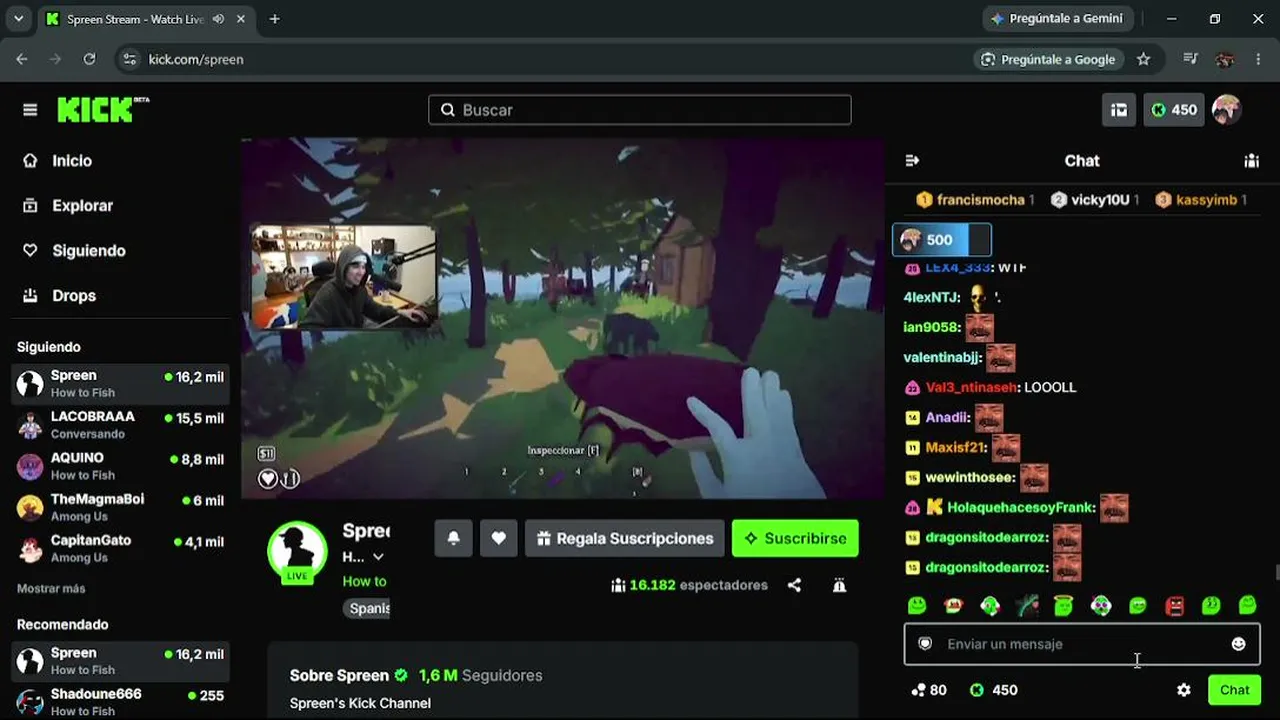The image size is (1280, 720).
Task: Toggle follow heart for Spreen
Action: tap(499, 538)
